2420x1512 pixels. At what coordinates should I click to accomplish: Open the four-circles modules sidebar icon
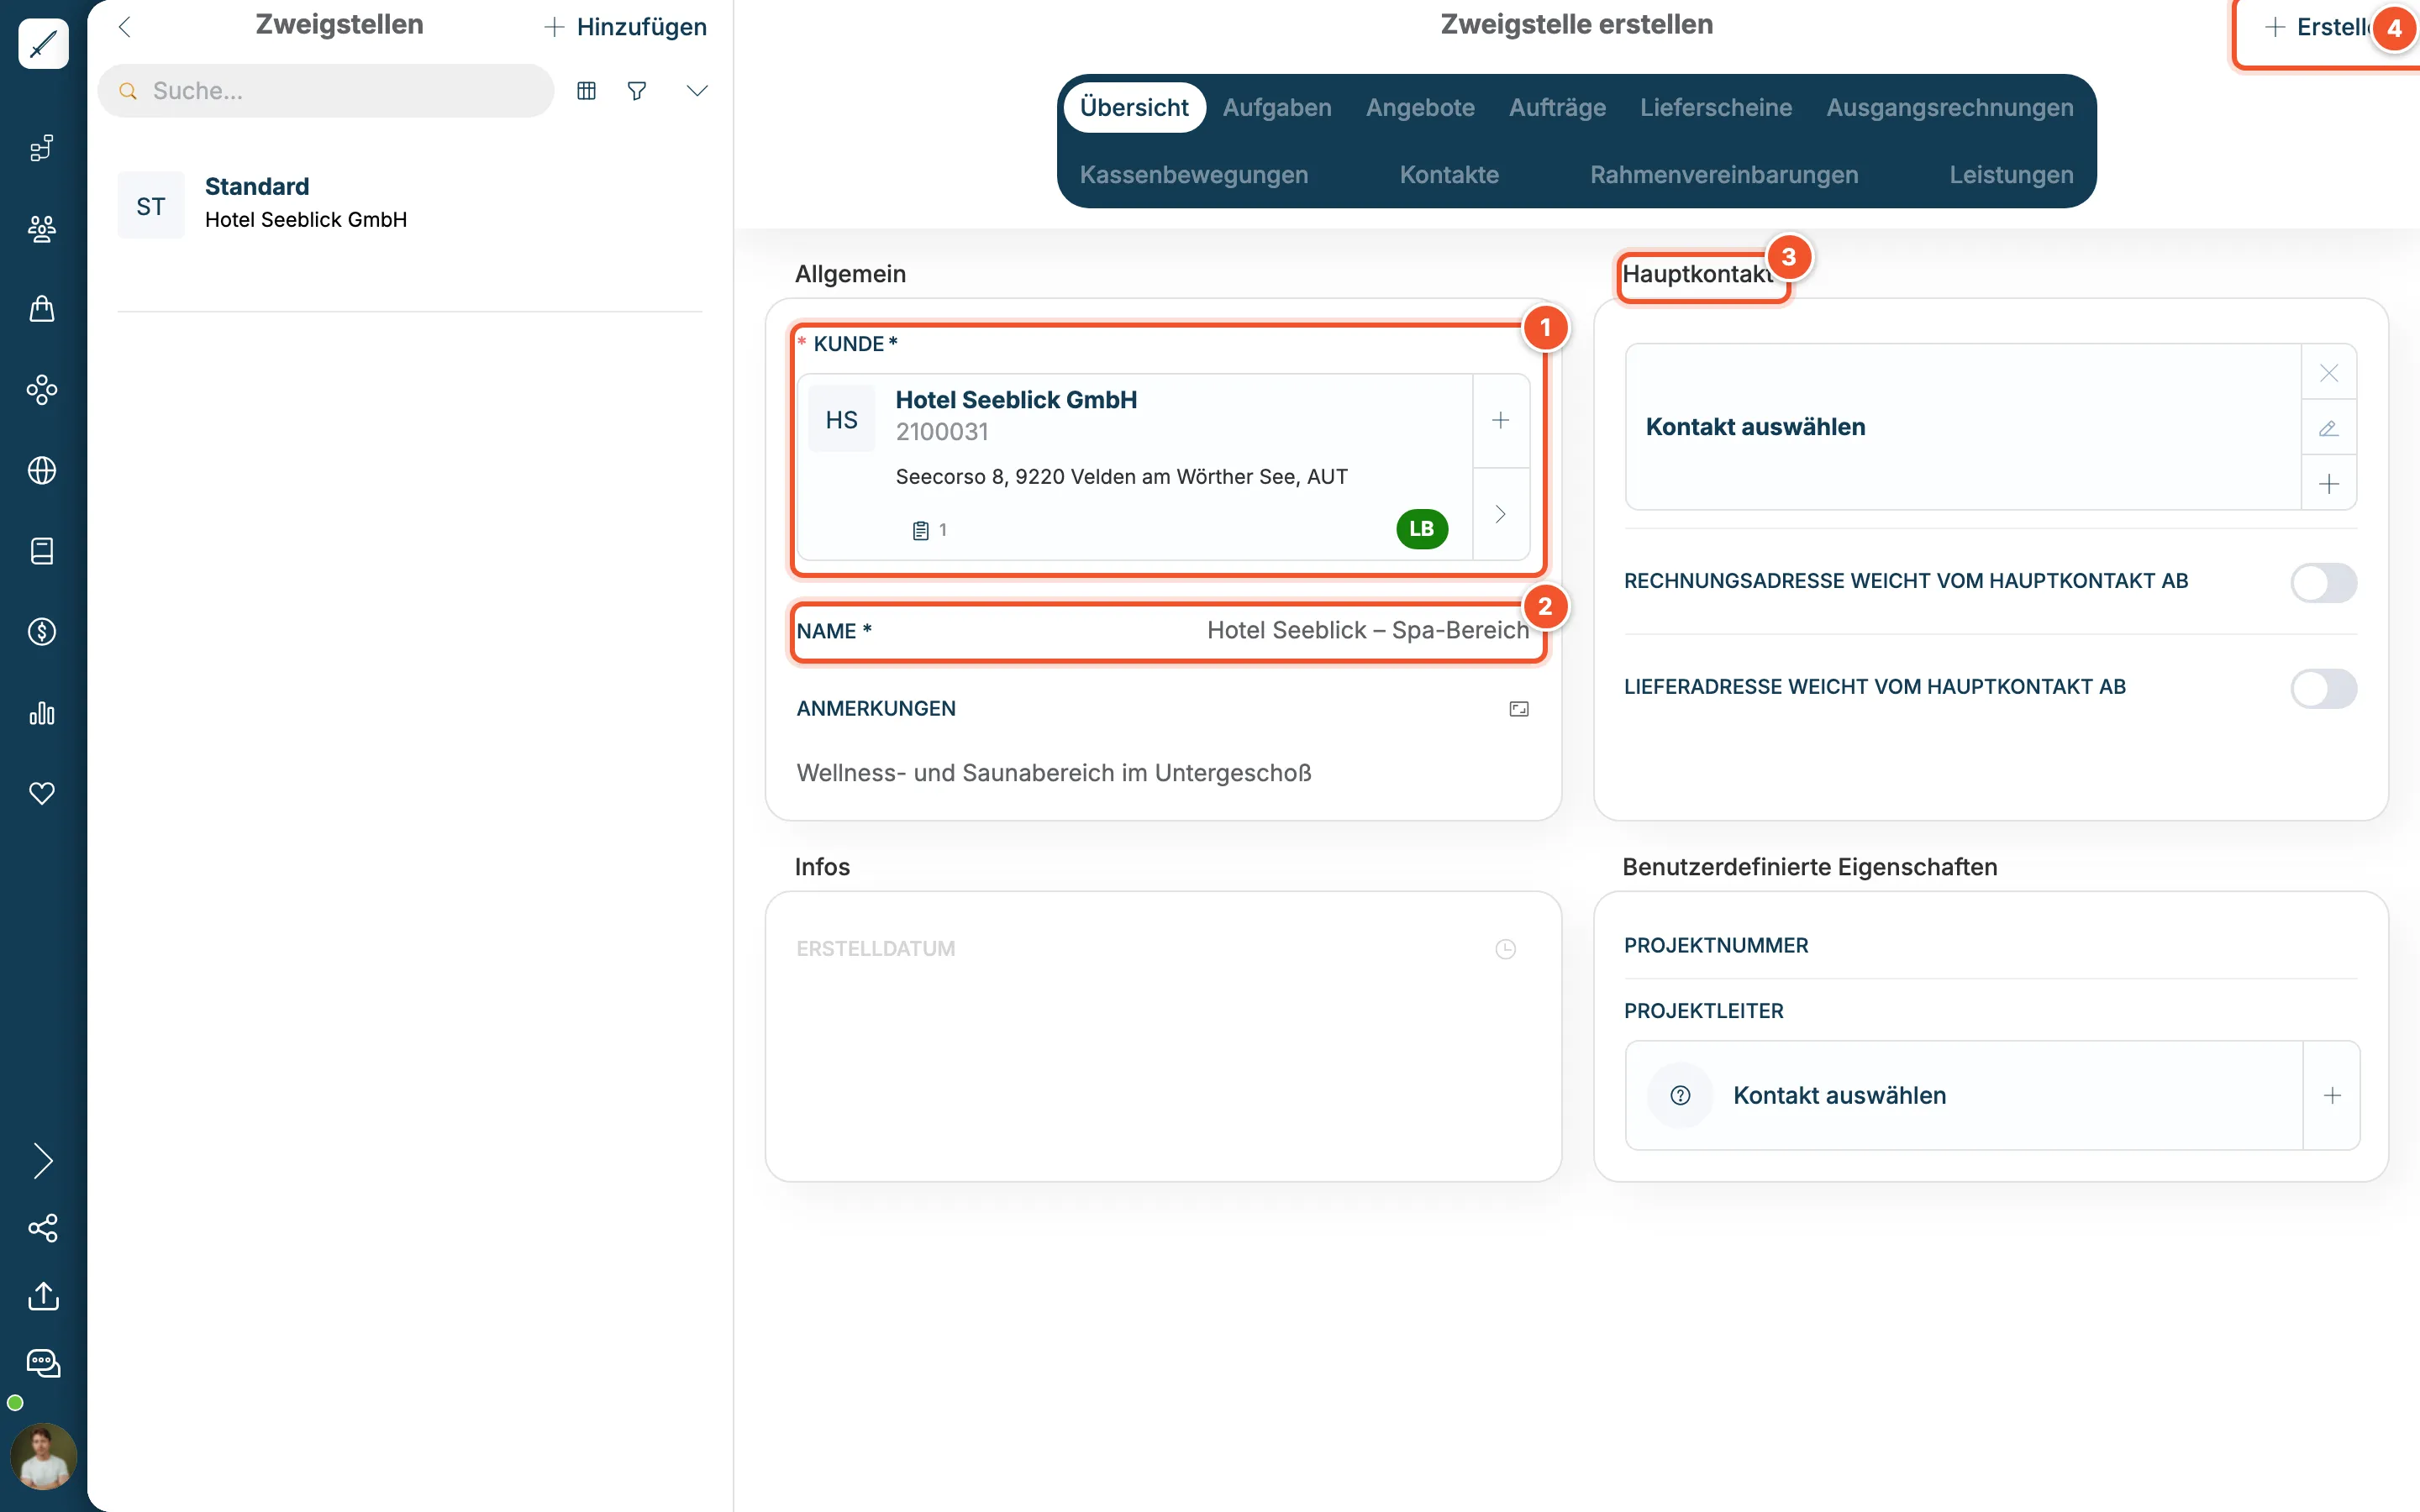(x=42, y=390)
